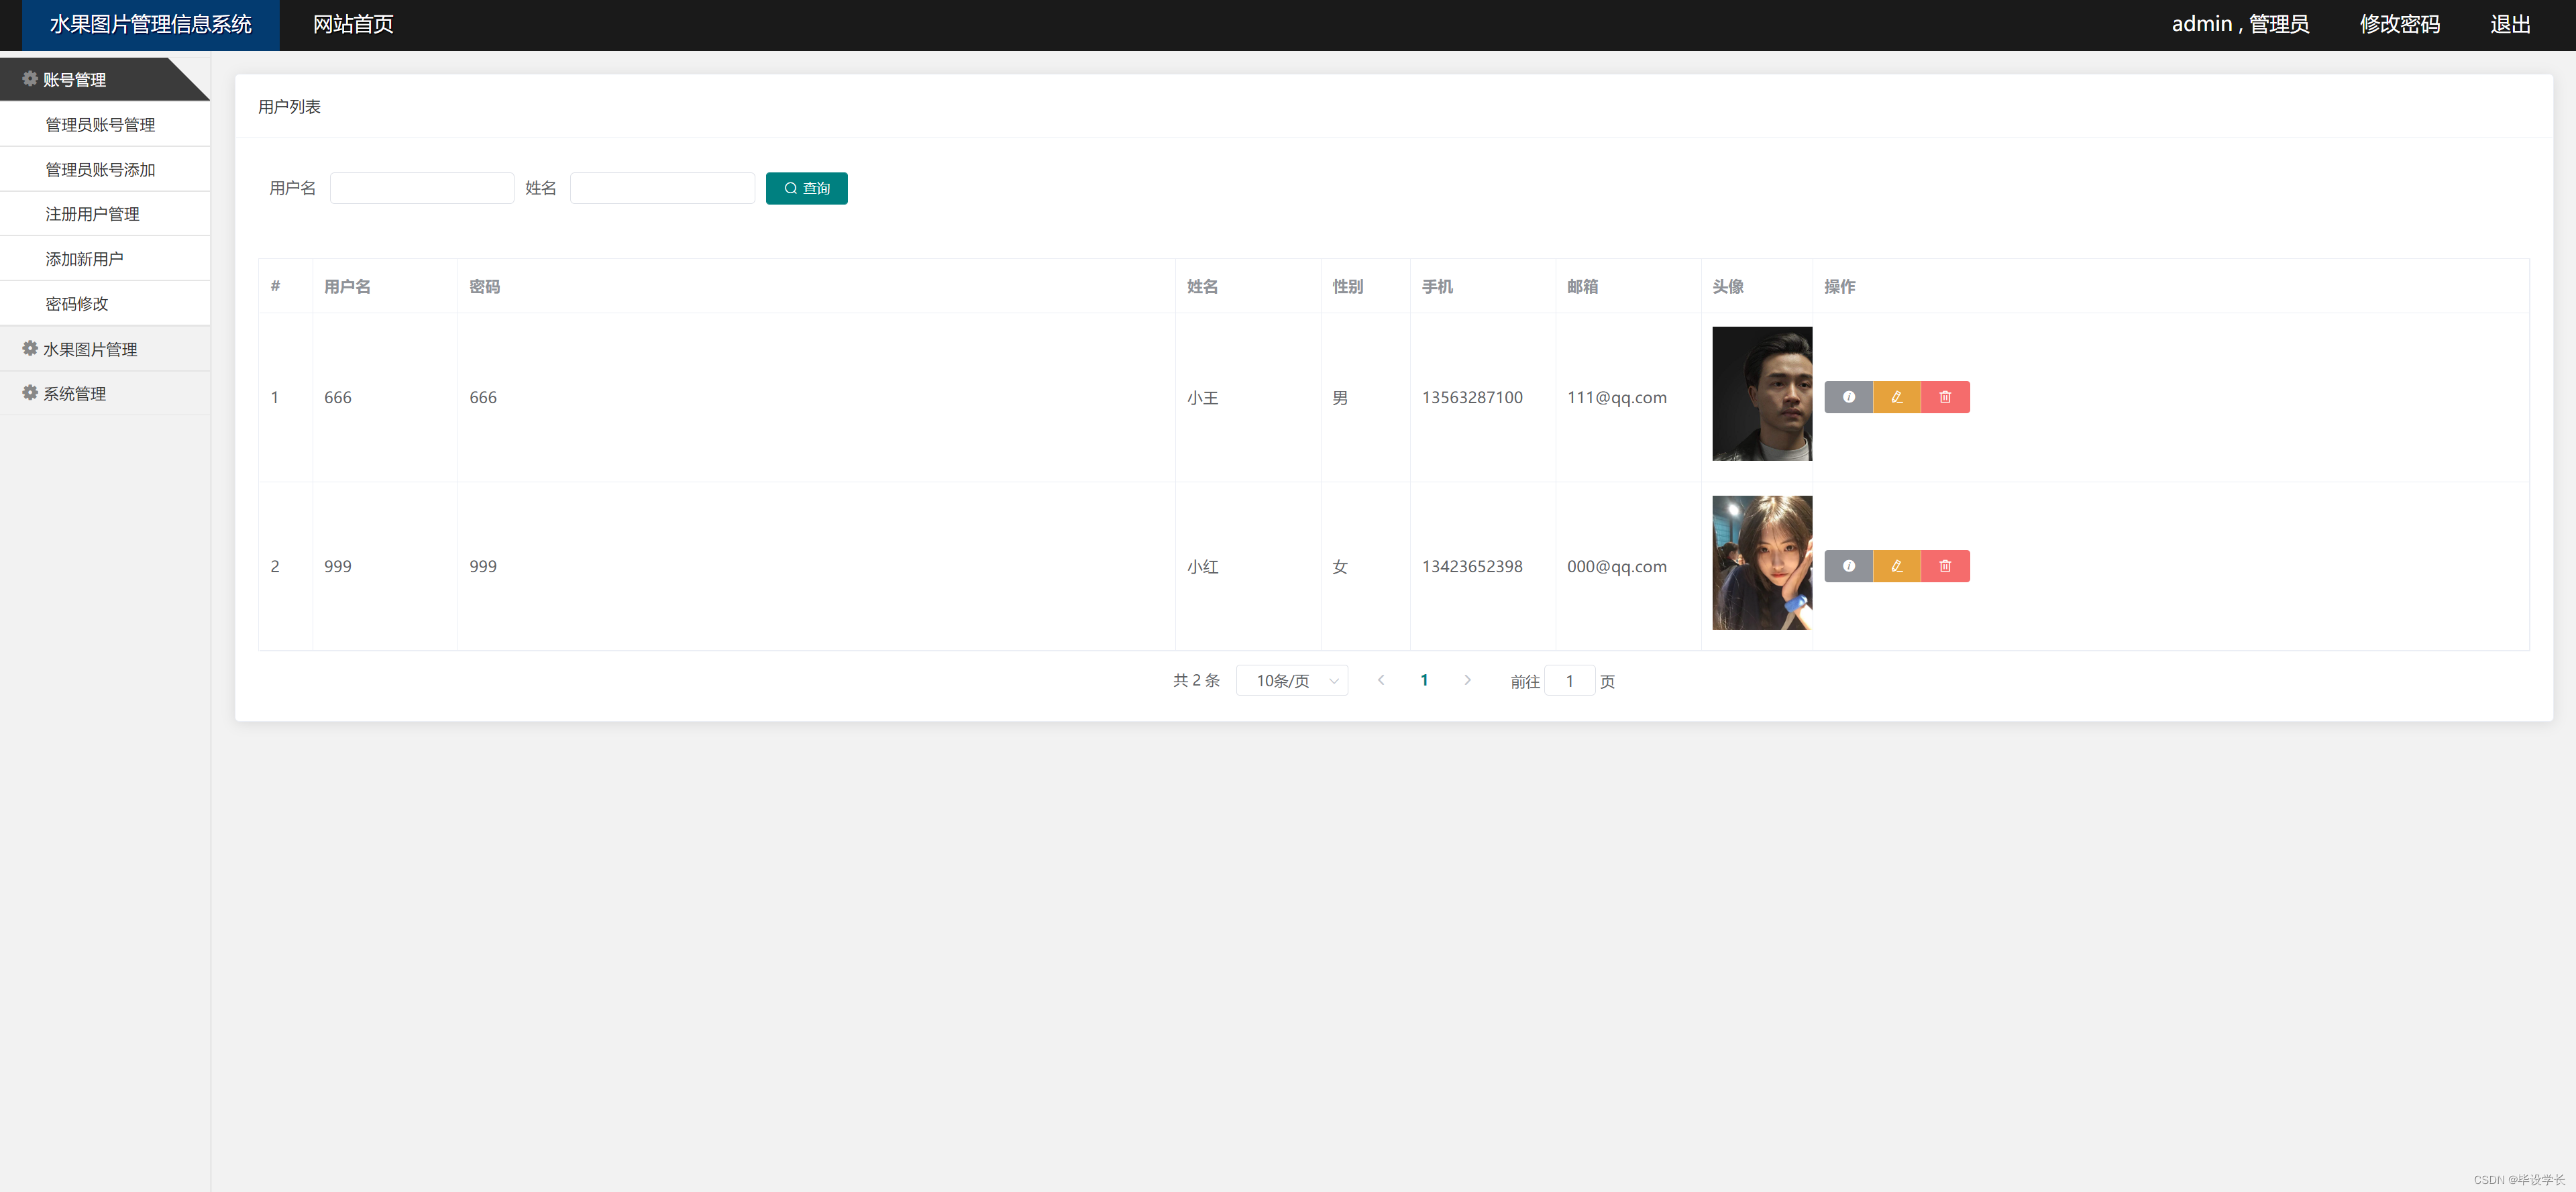Viewport: 2576px width, 1192px height.
Task: Click the gear icon beside 系统管理
Action: click(x=30, y=393)
